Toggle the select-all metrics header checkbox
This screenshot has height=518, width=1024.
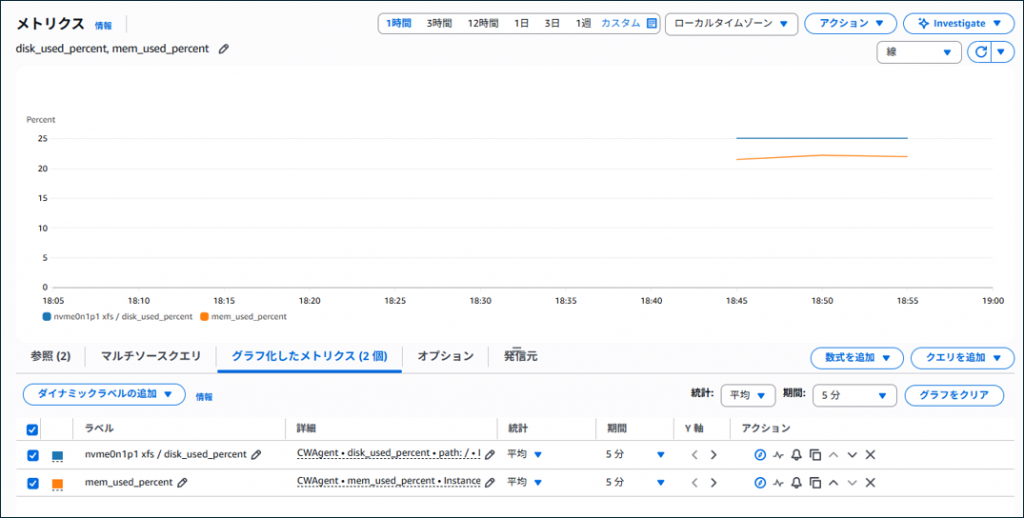[33, 428]
